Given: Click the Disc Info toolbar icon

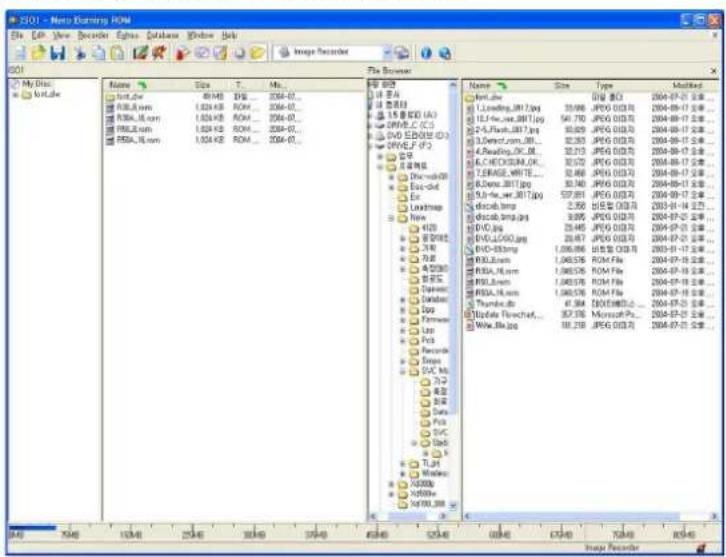Looking at the screenshot, I should point(202,53).
